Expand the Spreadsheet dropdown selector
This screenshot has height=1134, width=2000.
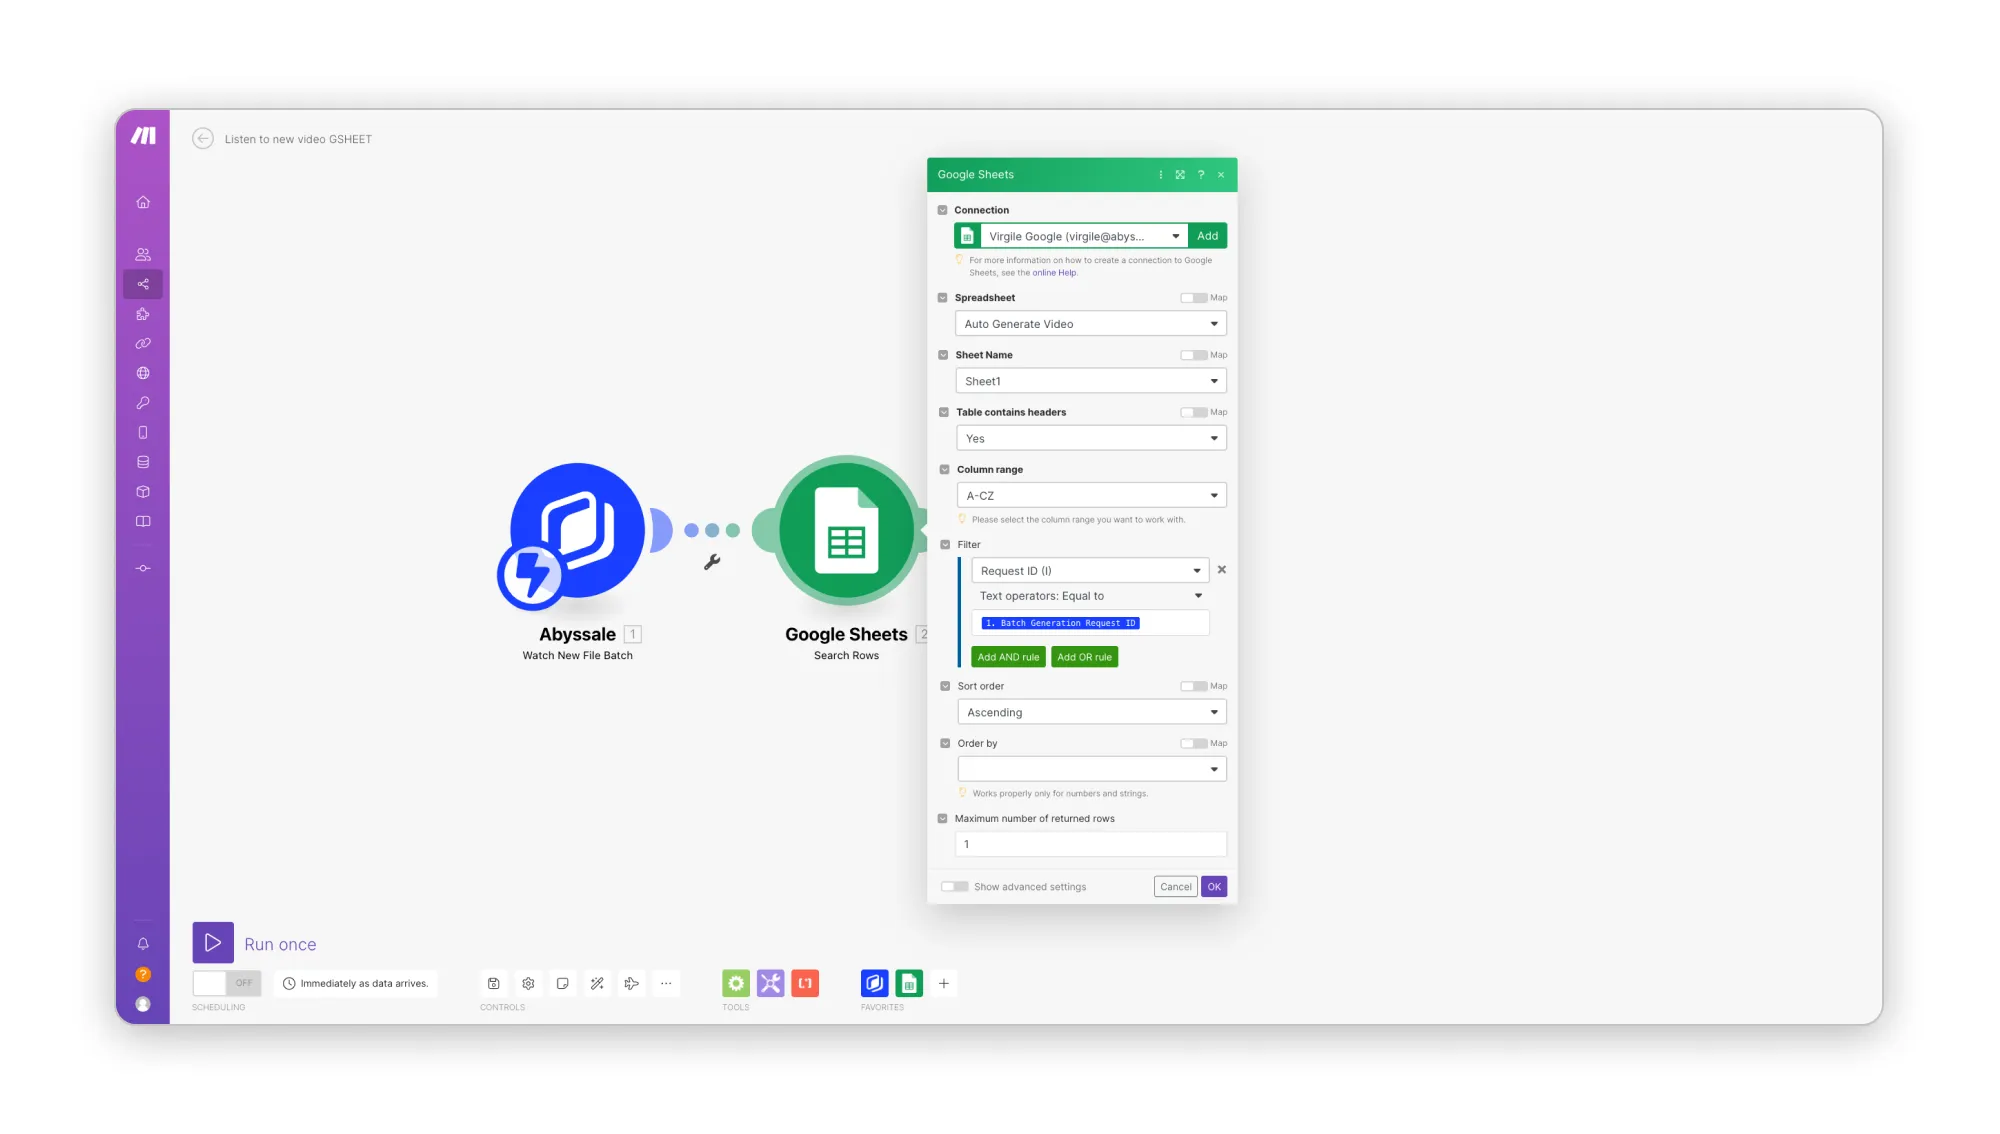click(x=1214, y=323)
